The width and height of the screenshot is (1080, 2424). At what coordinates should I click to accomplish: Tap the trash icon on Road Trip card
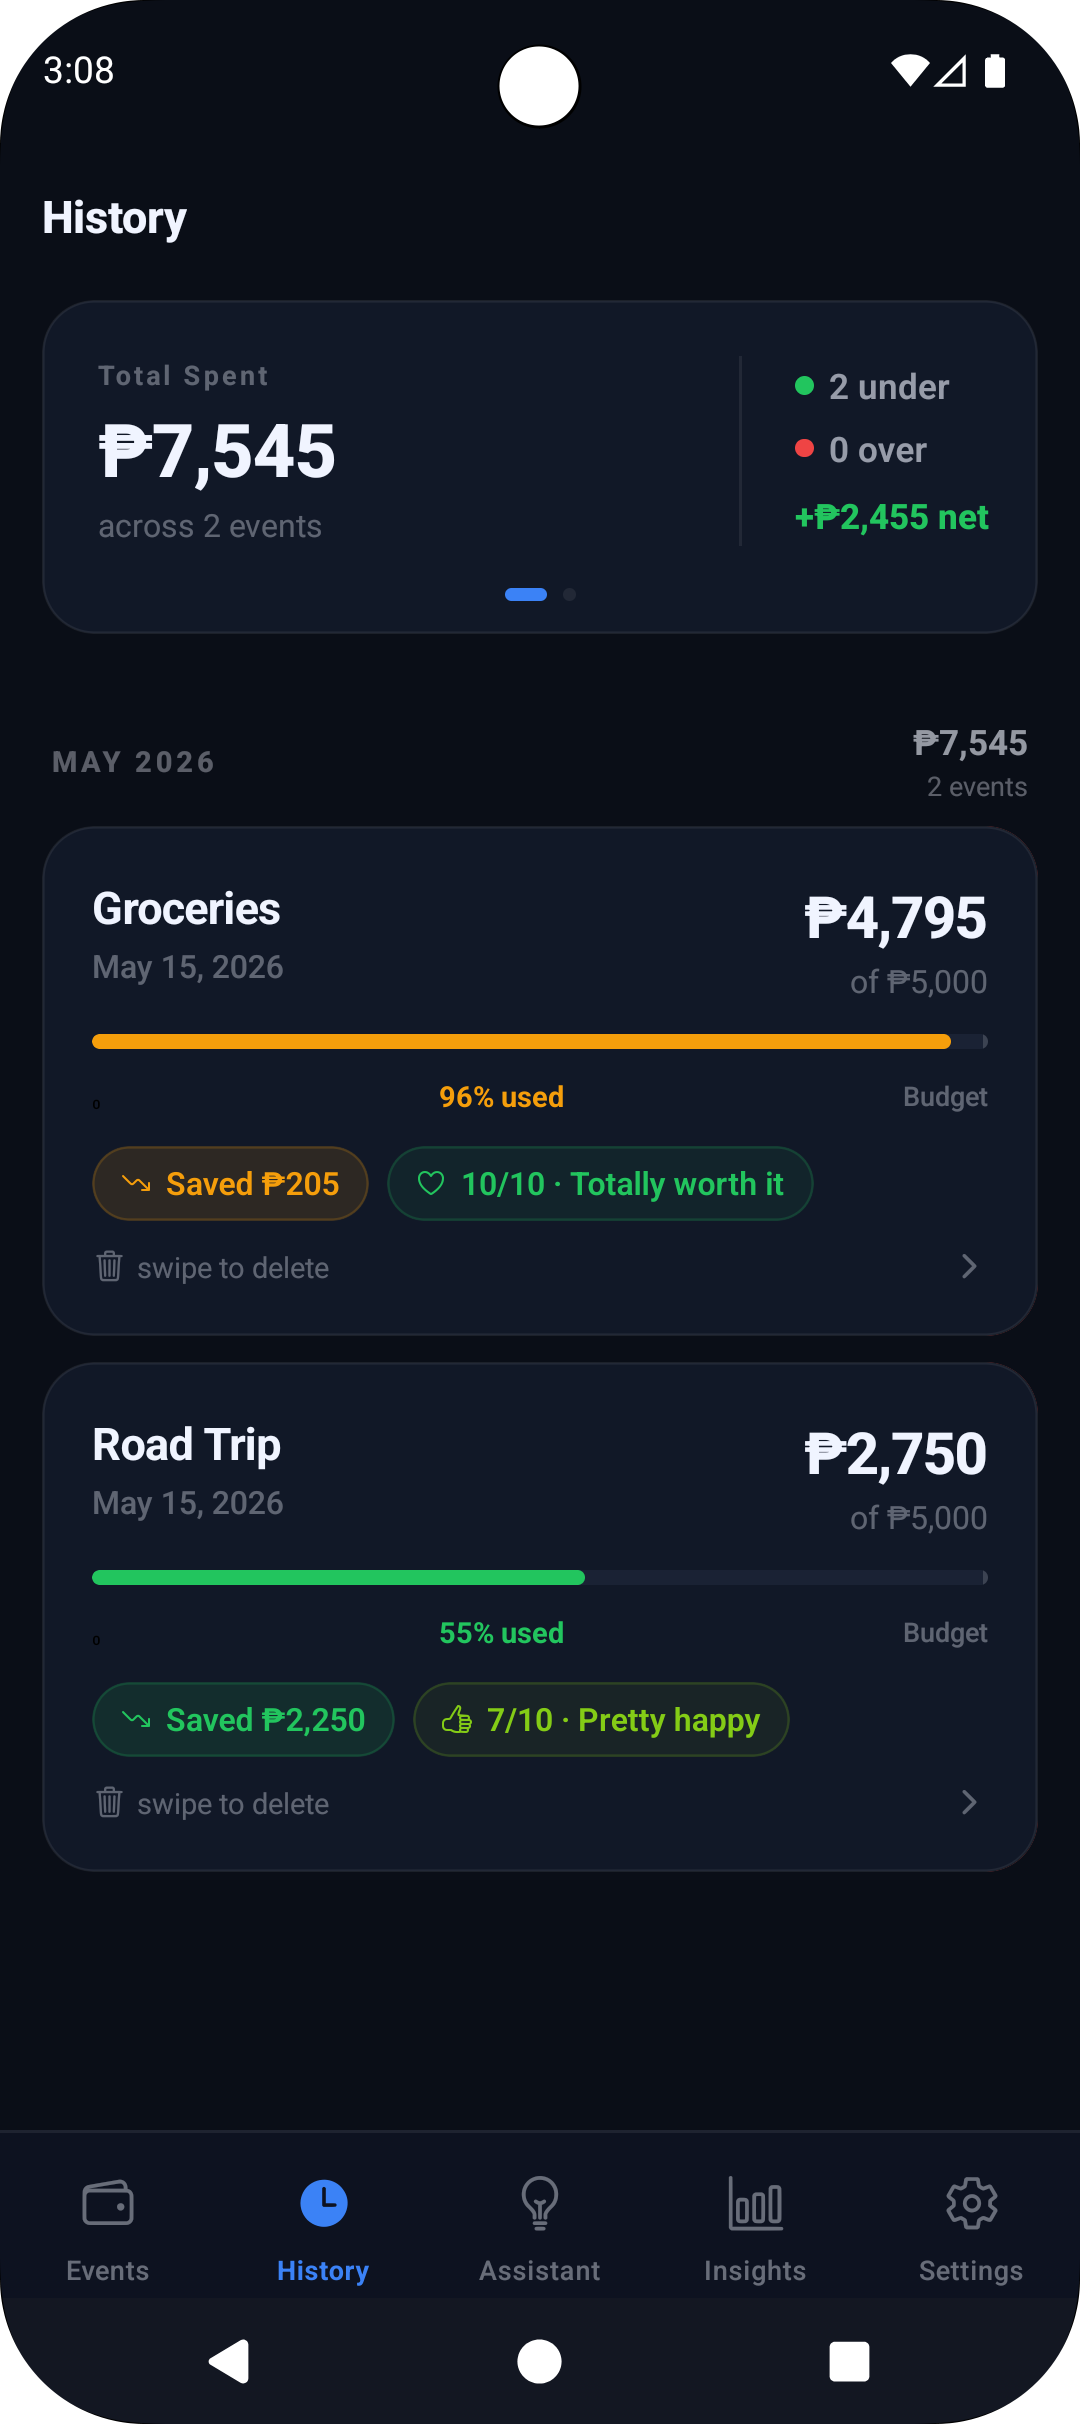point(109,1802)
